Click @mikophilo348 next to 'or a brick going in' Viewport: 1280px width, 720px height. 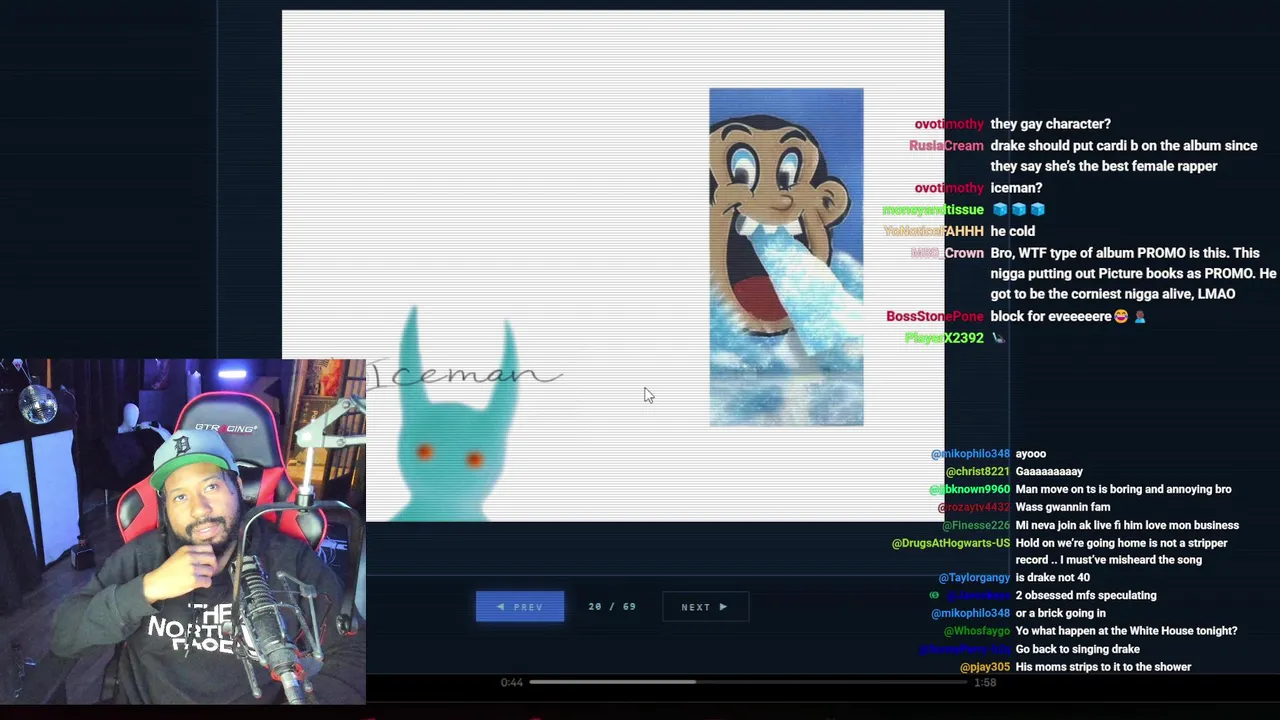(970, 613)
